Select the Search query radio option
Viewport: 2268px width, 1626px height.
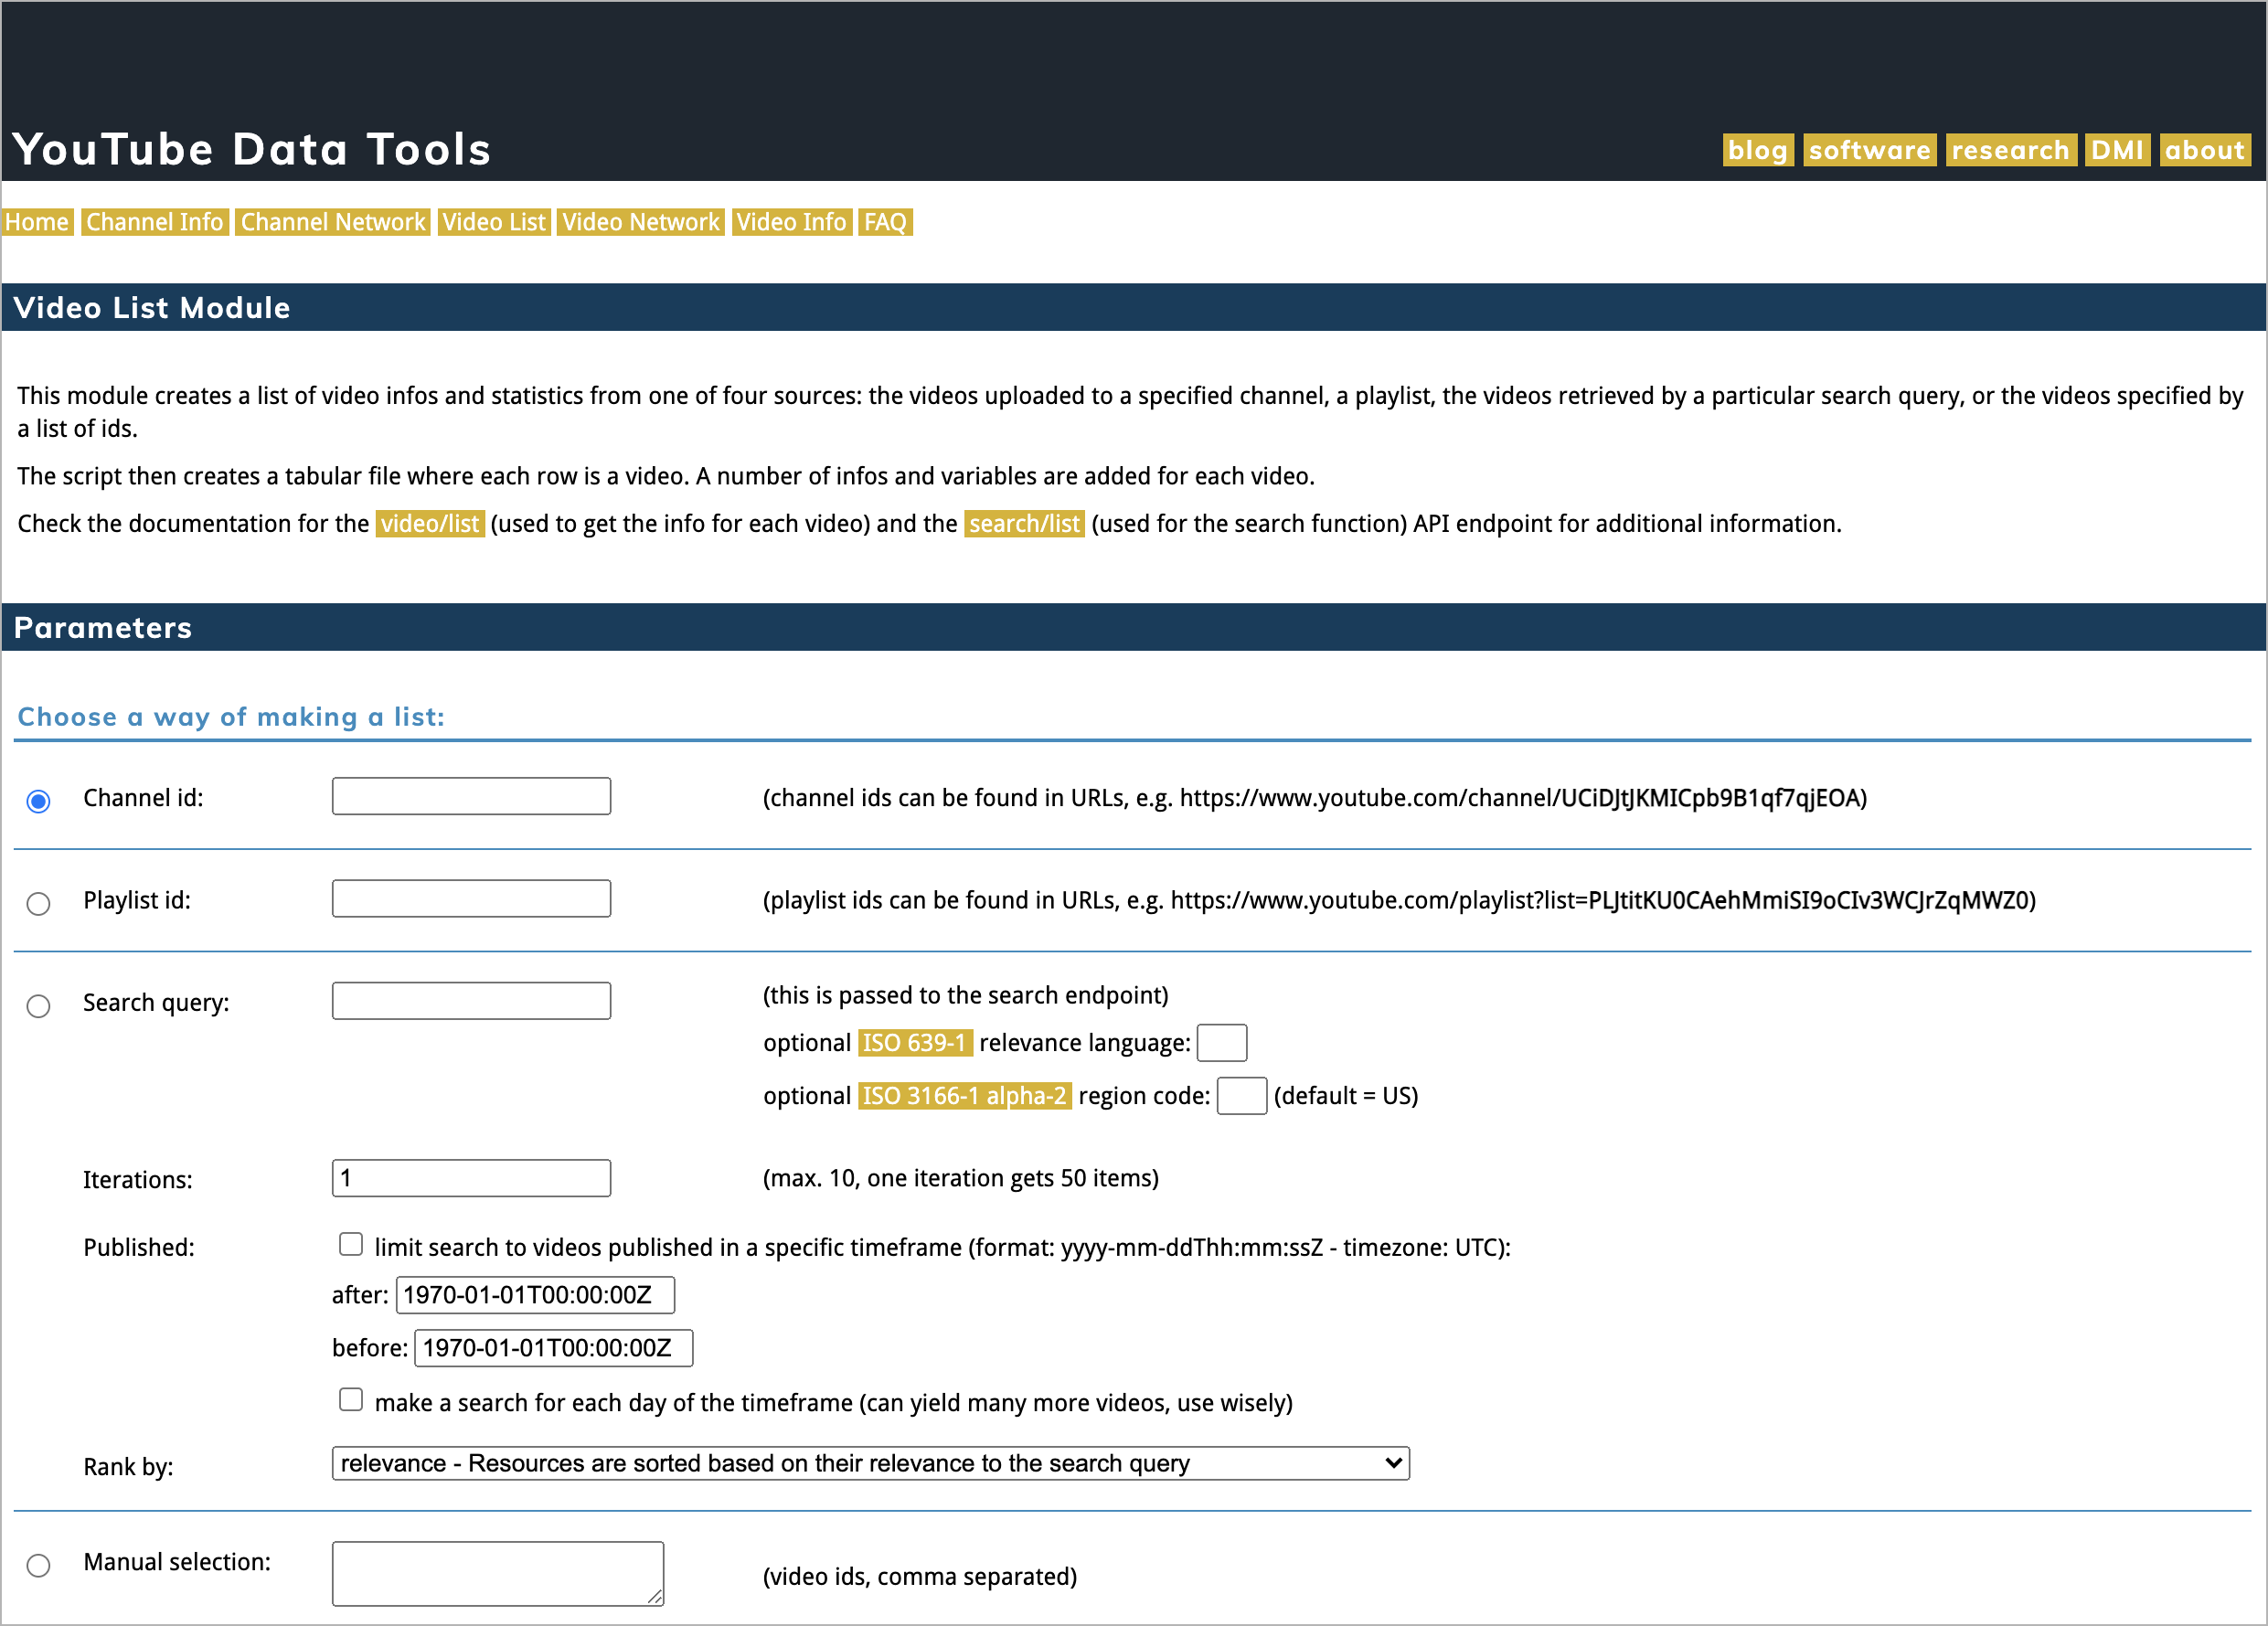(38, 1005)
